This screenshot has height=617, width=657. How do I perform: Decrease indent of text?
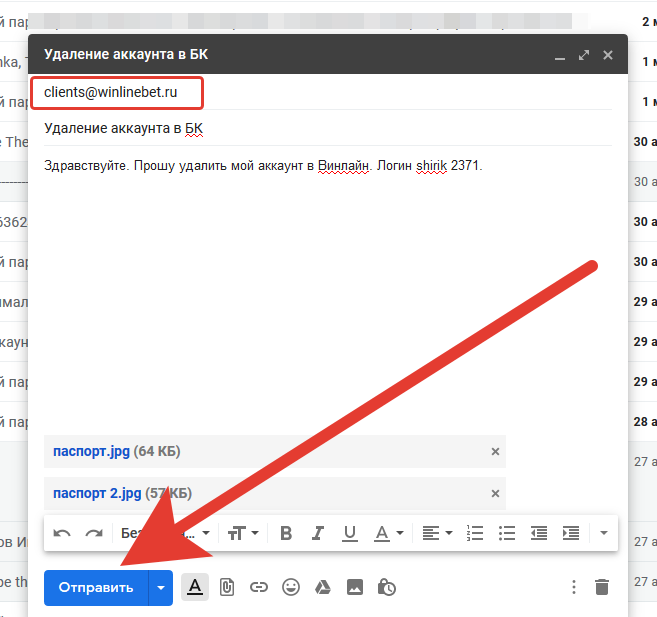coord(539,533)
